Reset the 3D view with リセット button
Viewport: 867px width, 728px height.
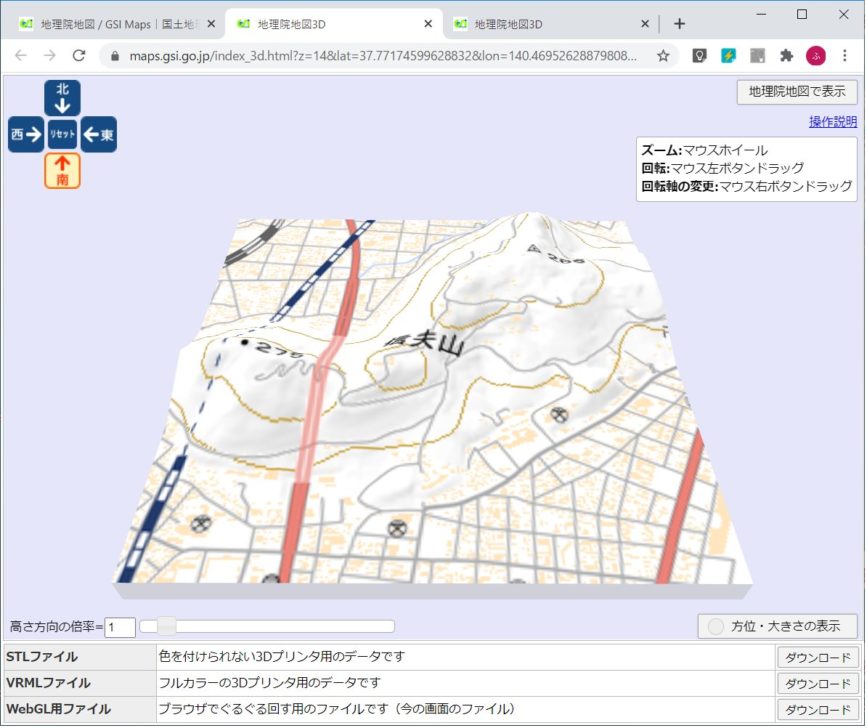coord(61,134)
